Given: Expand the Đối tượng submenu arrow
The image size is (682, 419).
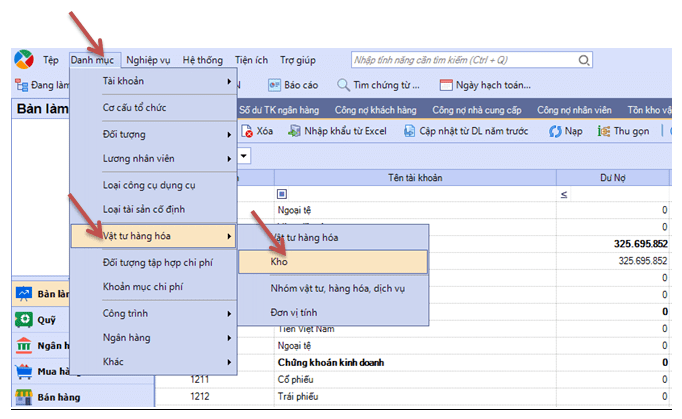Looking at the screenshot, I should [x=229, y=134].
